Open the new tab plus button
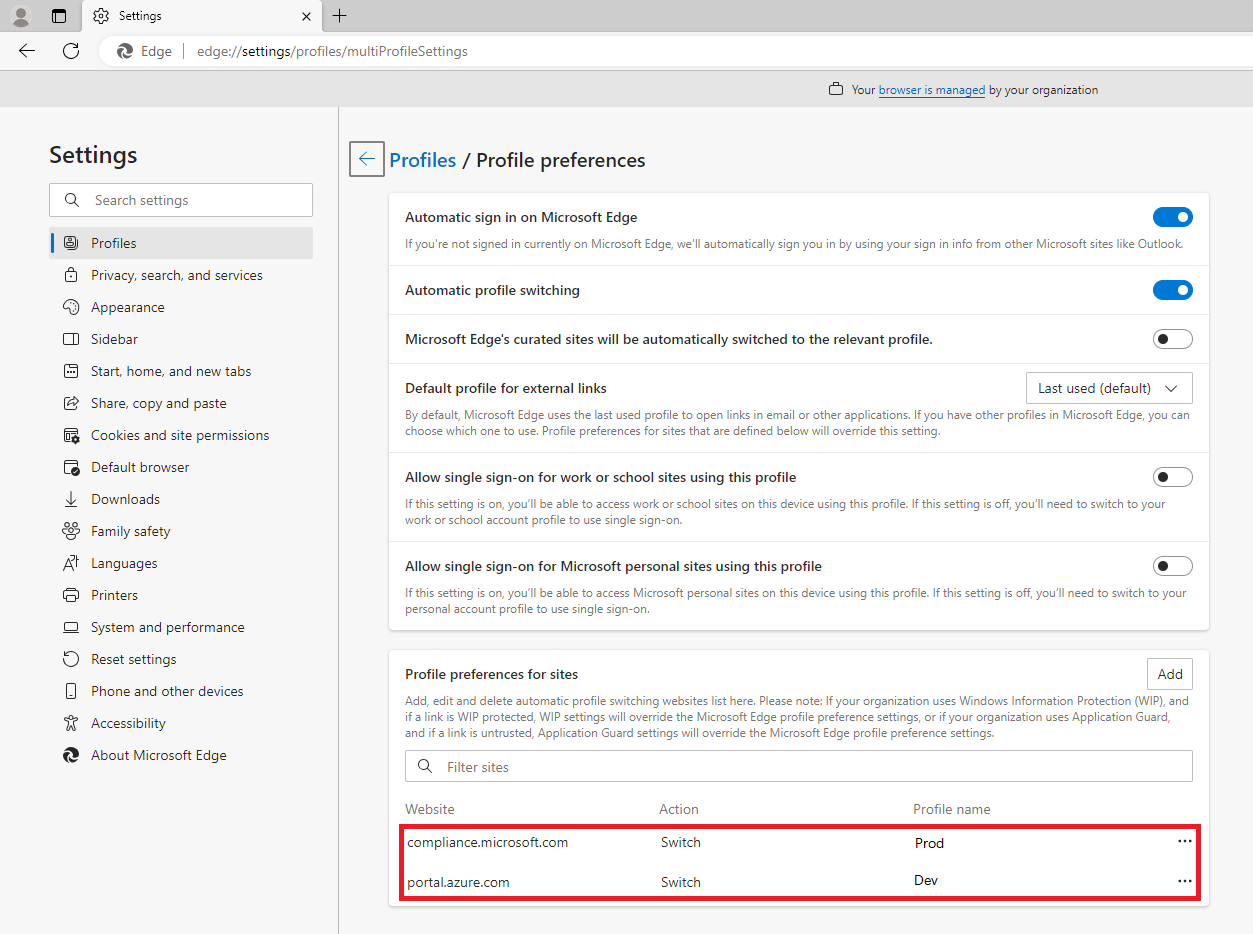This screenshot has height=934, width=1253. (340, 16)
